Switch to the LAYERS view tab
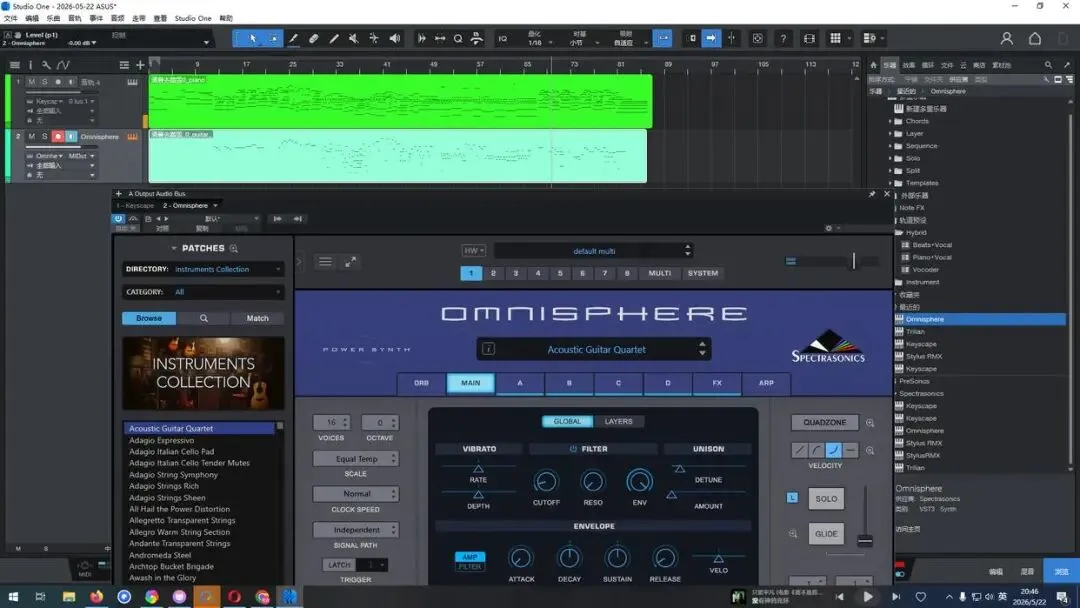Screen dimensions: 1080x608 (618, 421)
